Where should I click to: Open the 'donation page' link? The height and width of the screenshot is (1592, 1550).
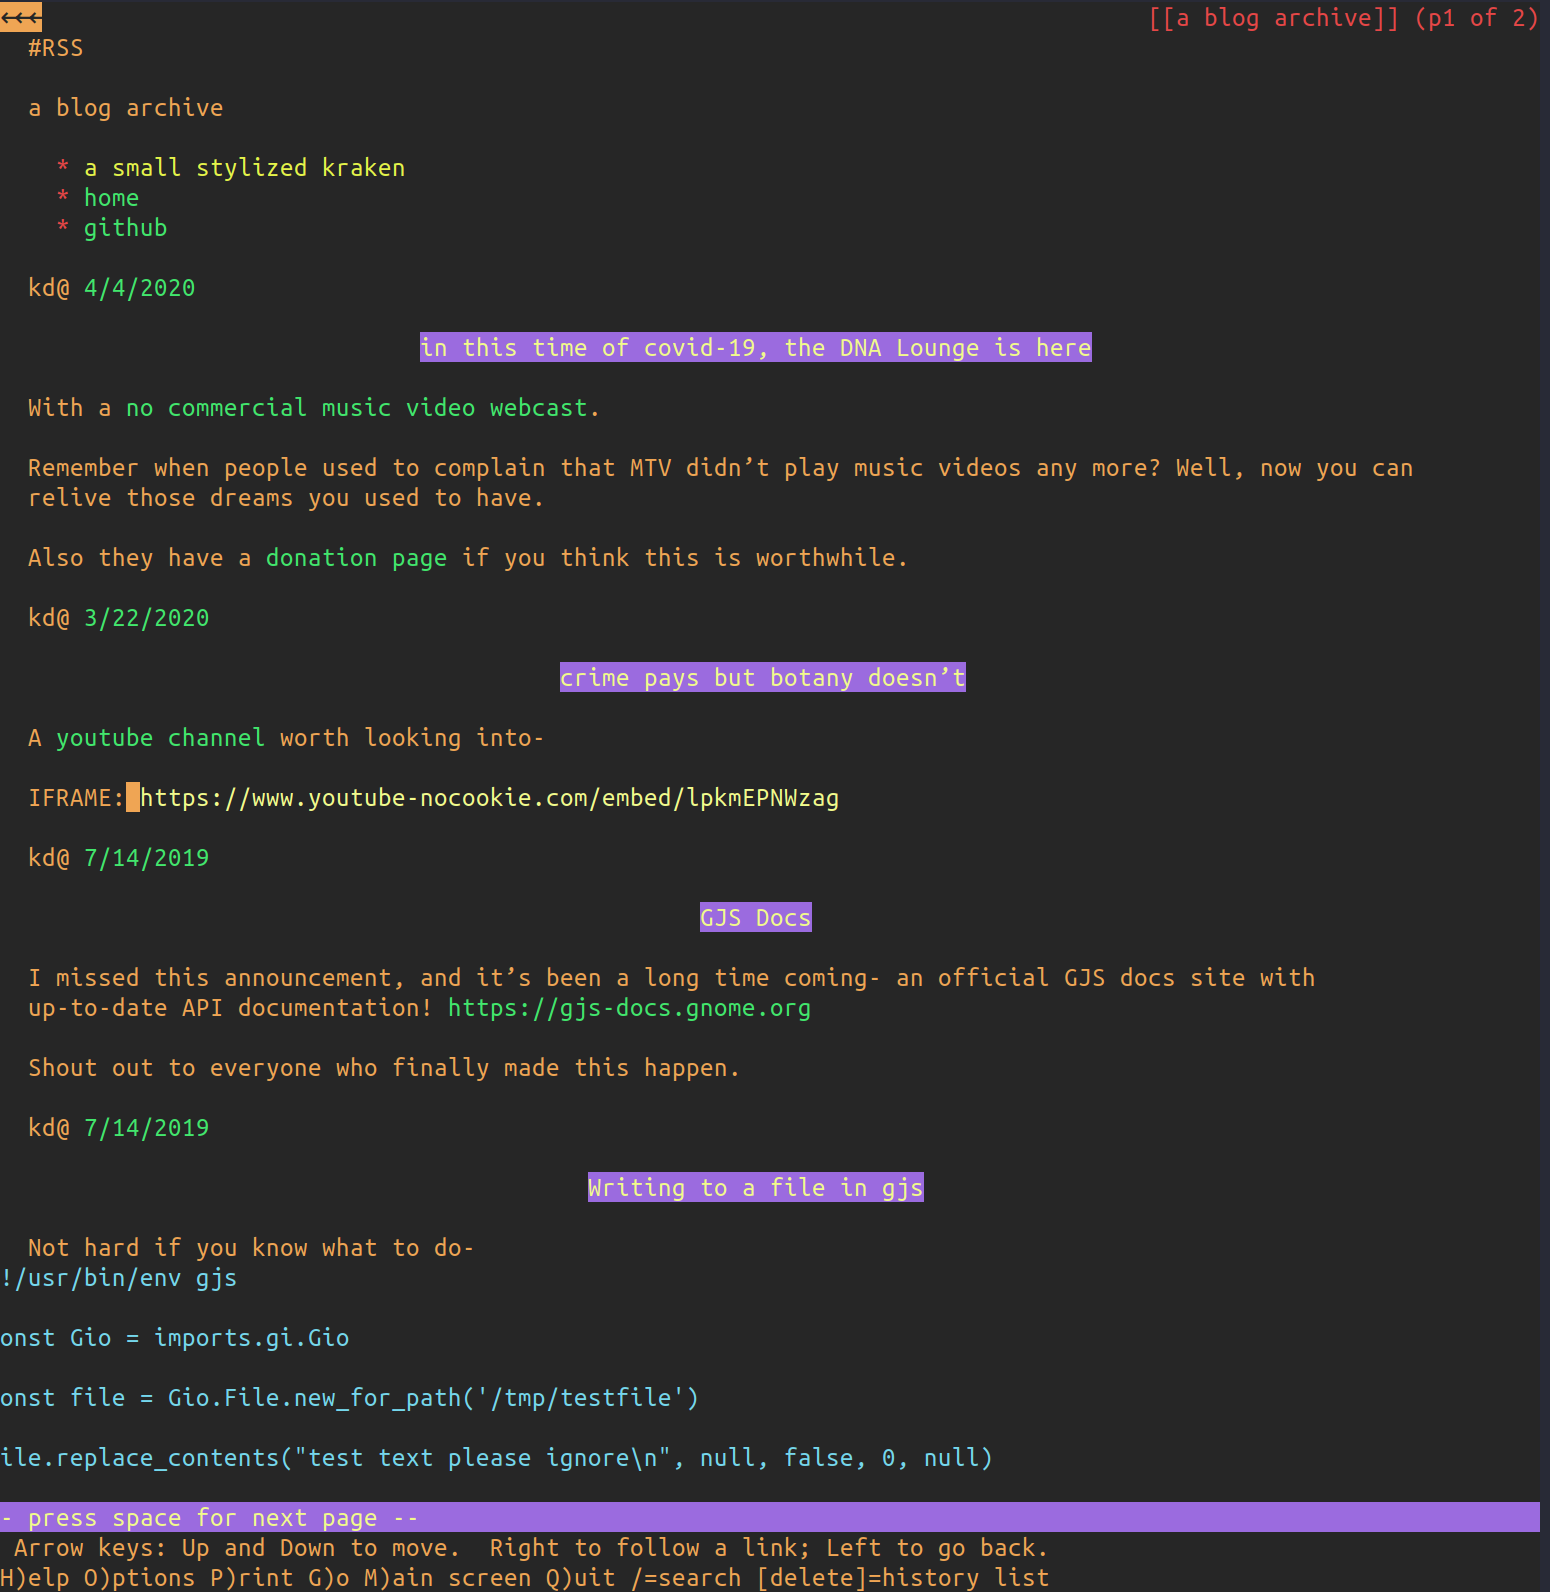click(x=356, y=558)
